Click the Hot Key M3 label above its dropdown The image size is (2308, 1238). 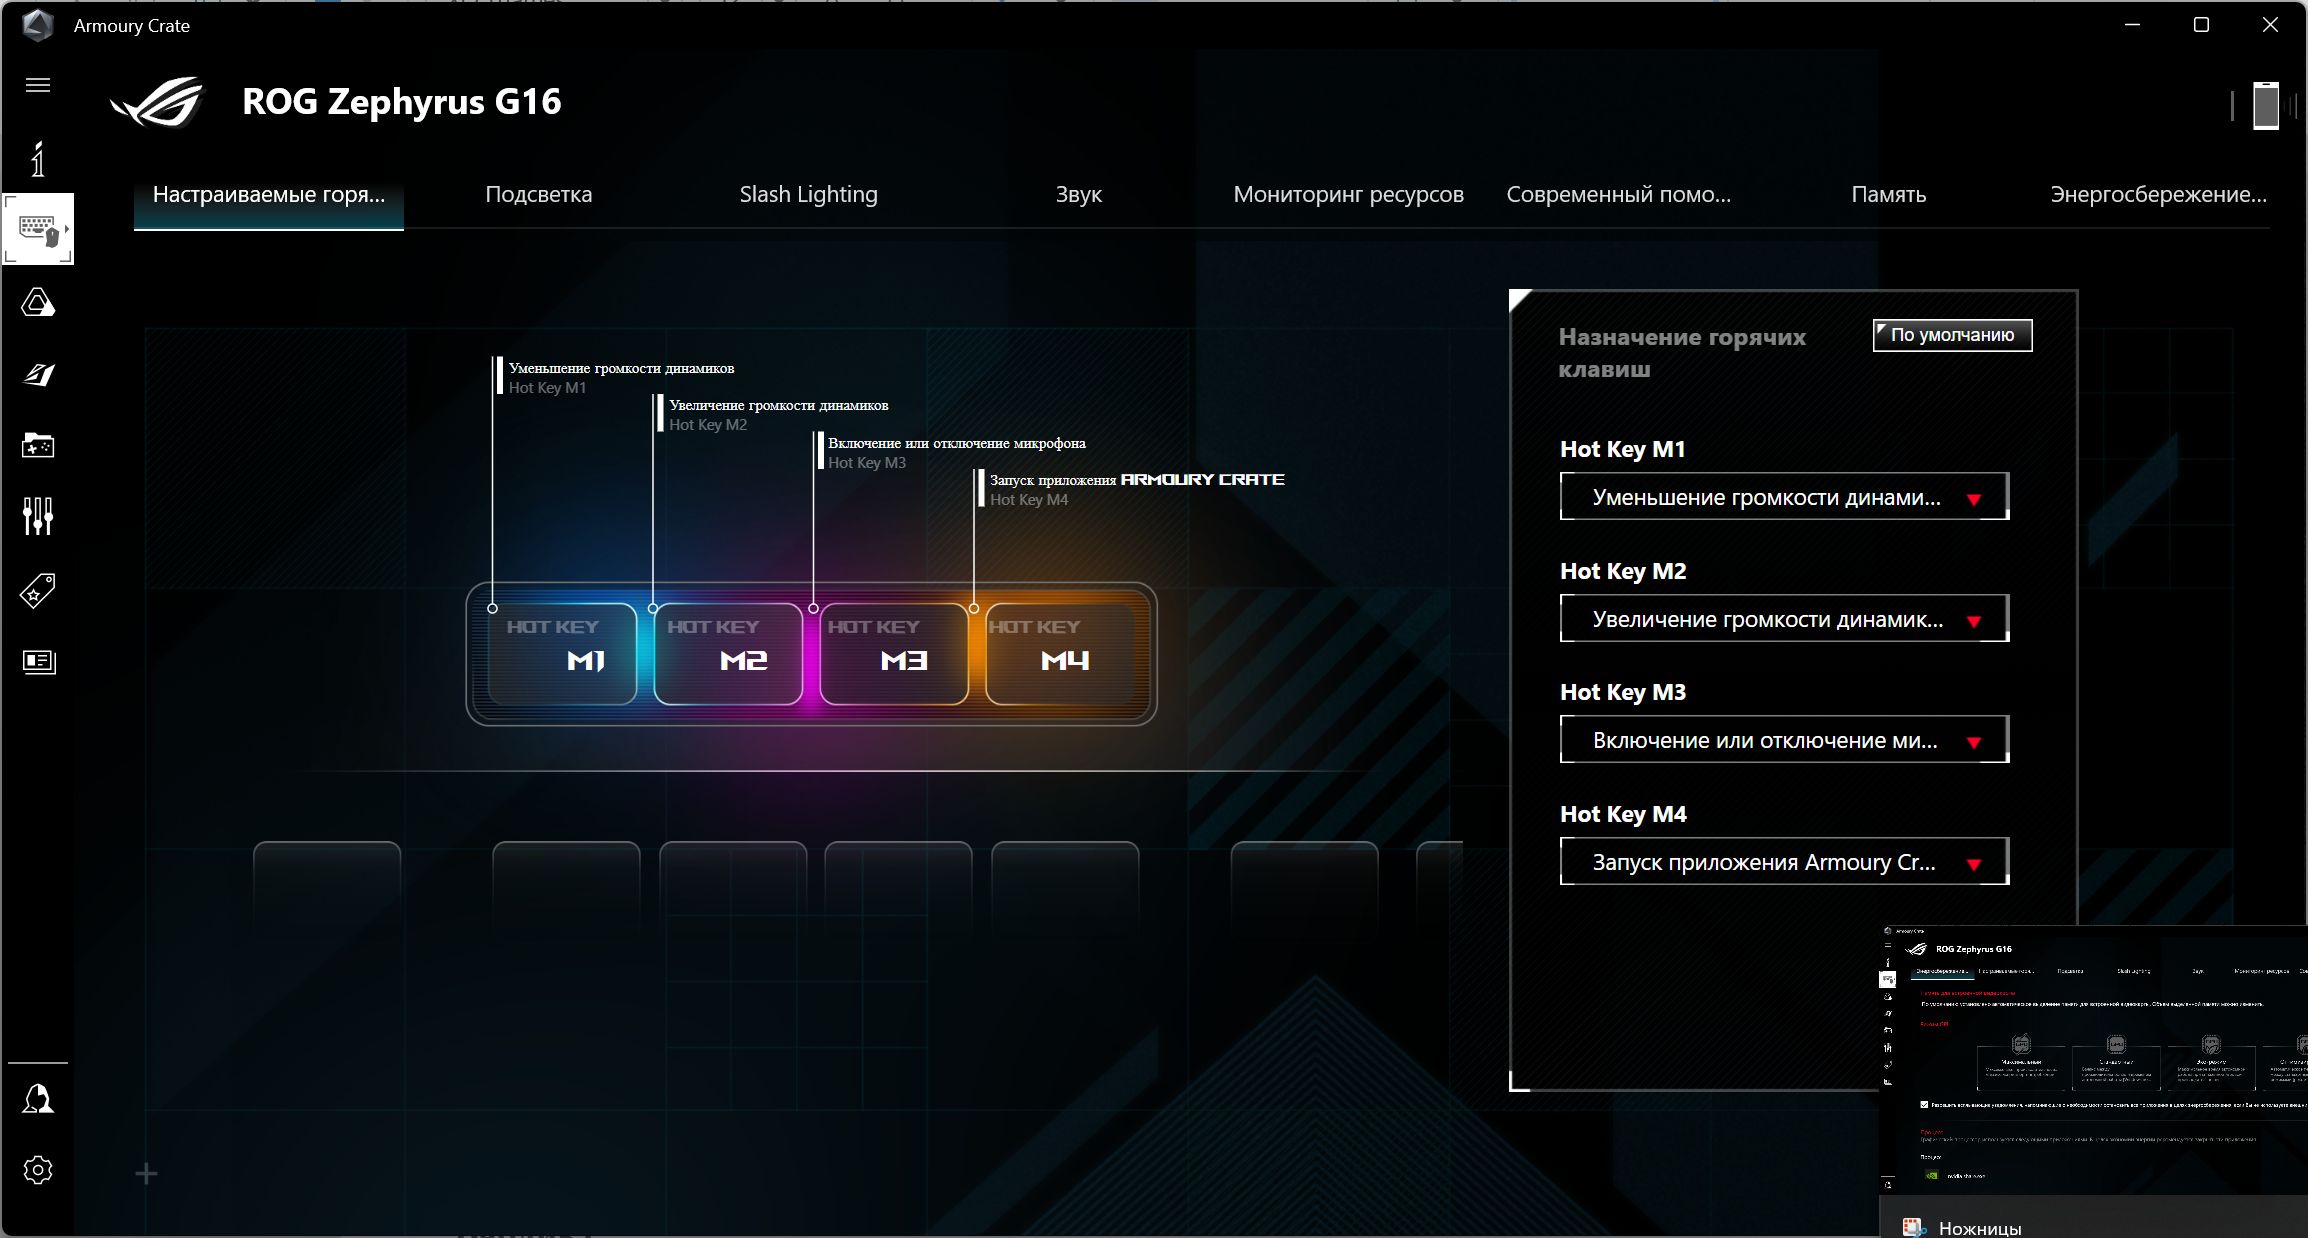[x=1623, y=693]
